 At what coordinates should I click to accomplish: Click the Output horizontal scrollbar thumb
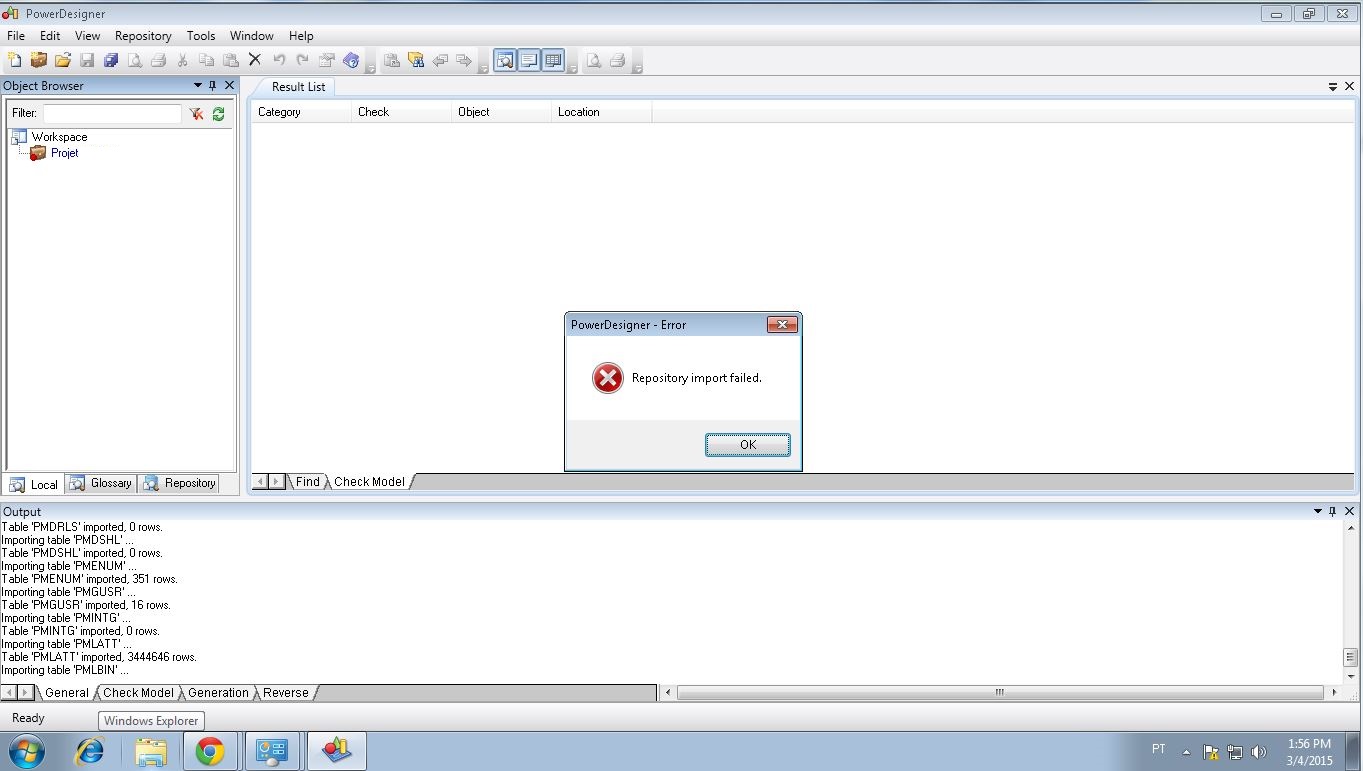point(1000,692)
